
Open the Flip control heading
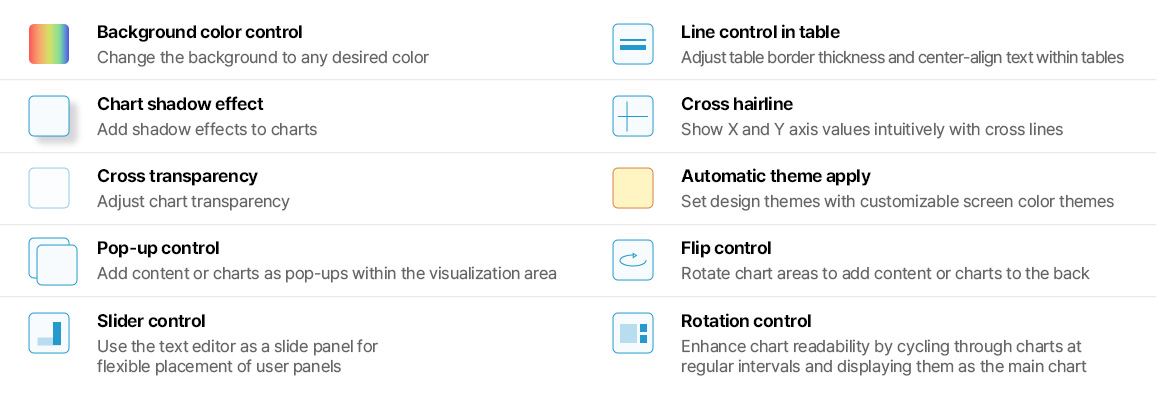(x=726, y=248)
